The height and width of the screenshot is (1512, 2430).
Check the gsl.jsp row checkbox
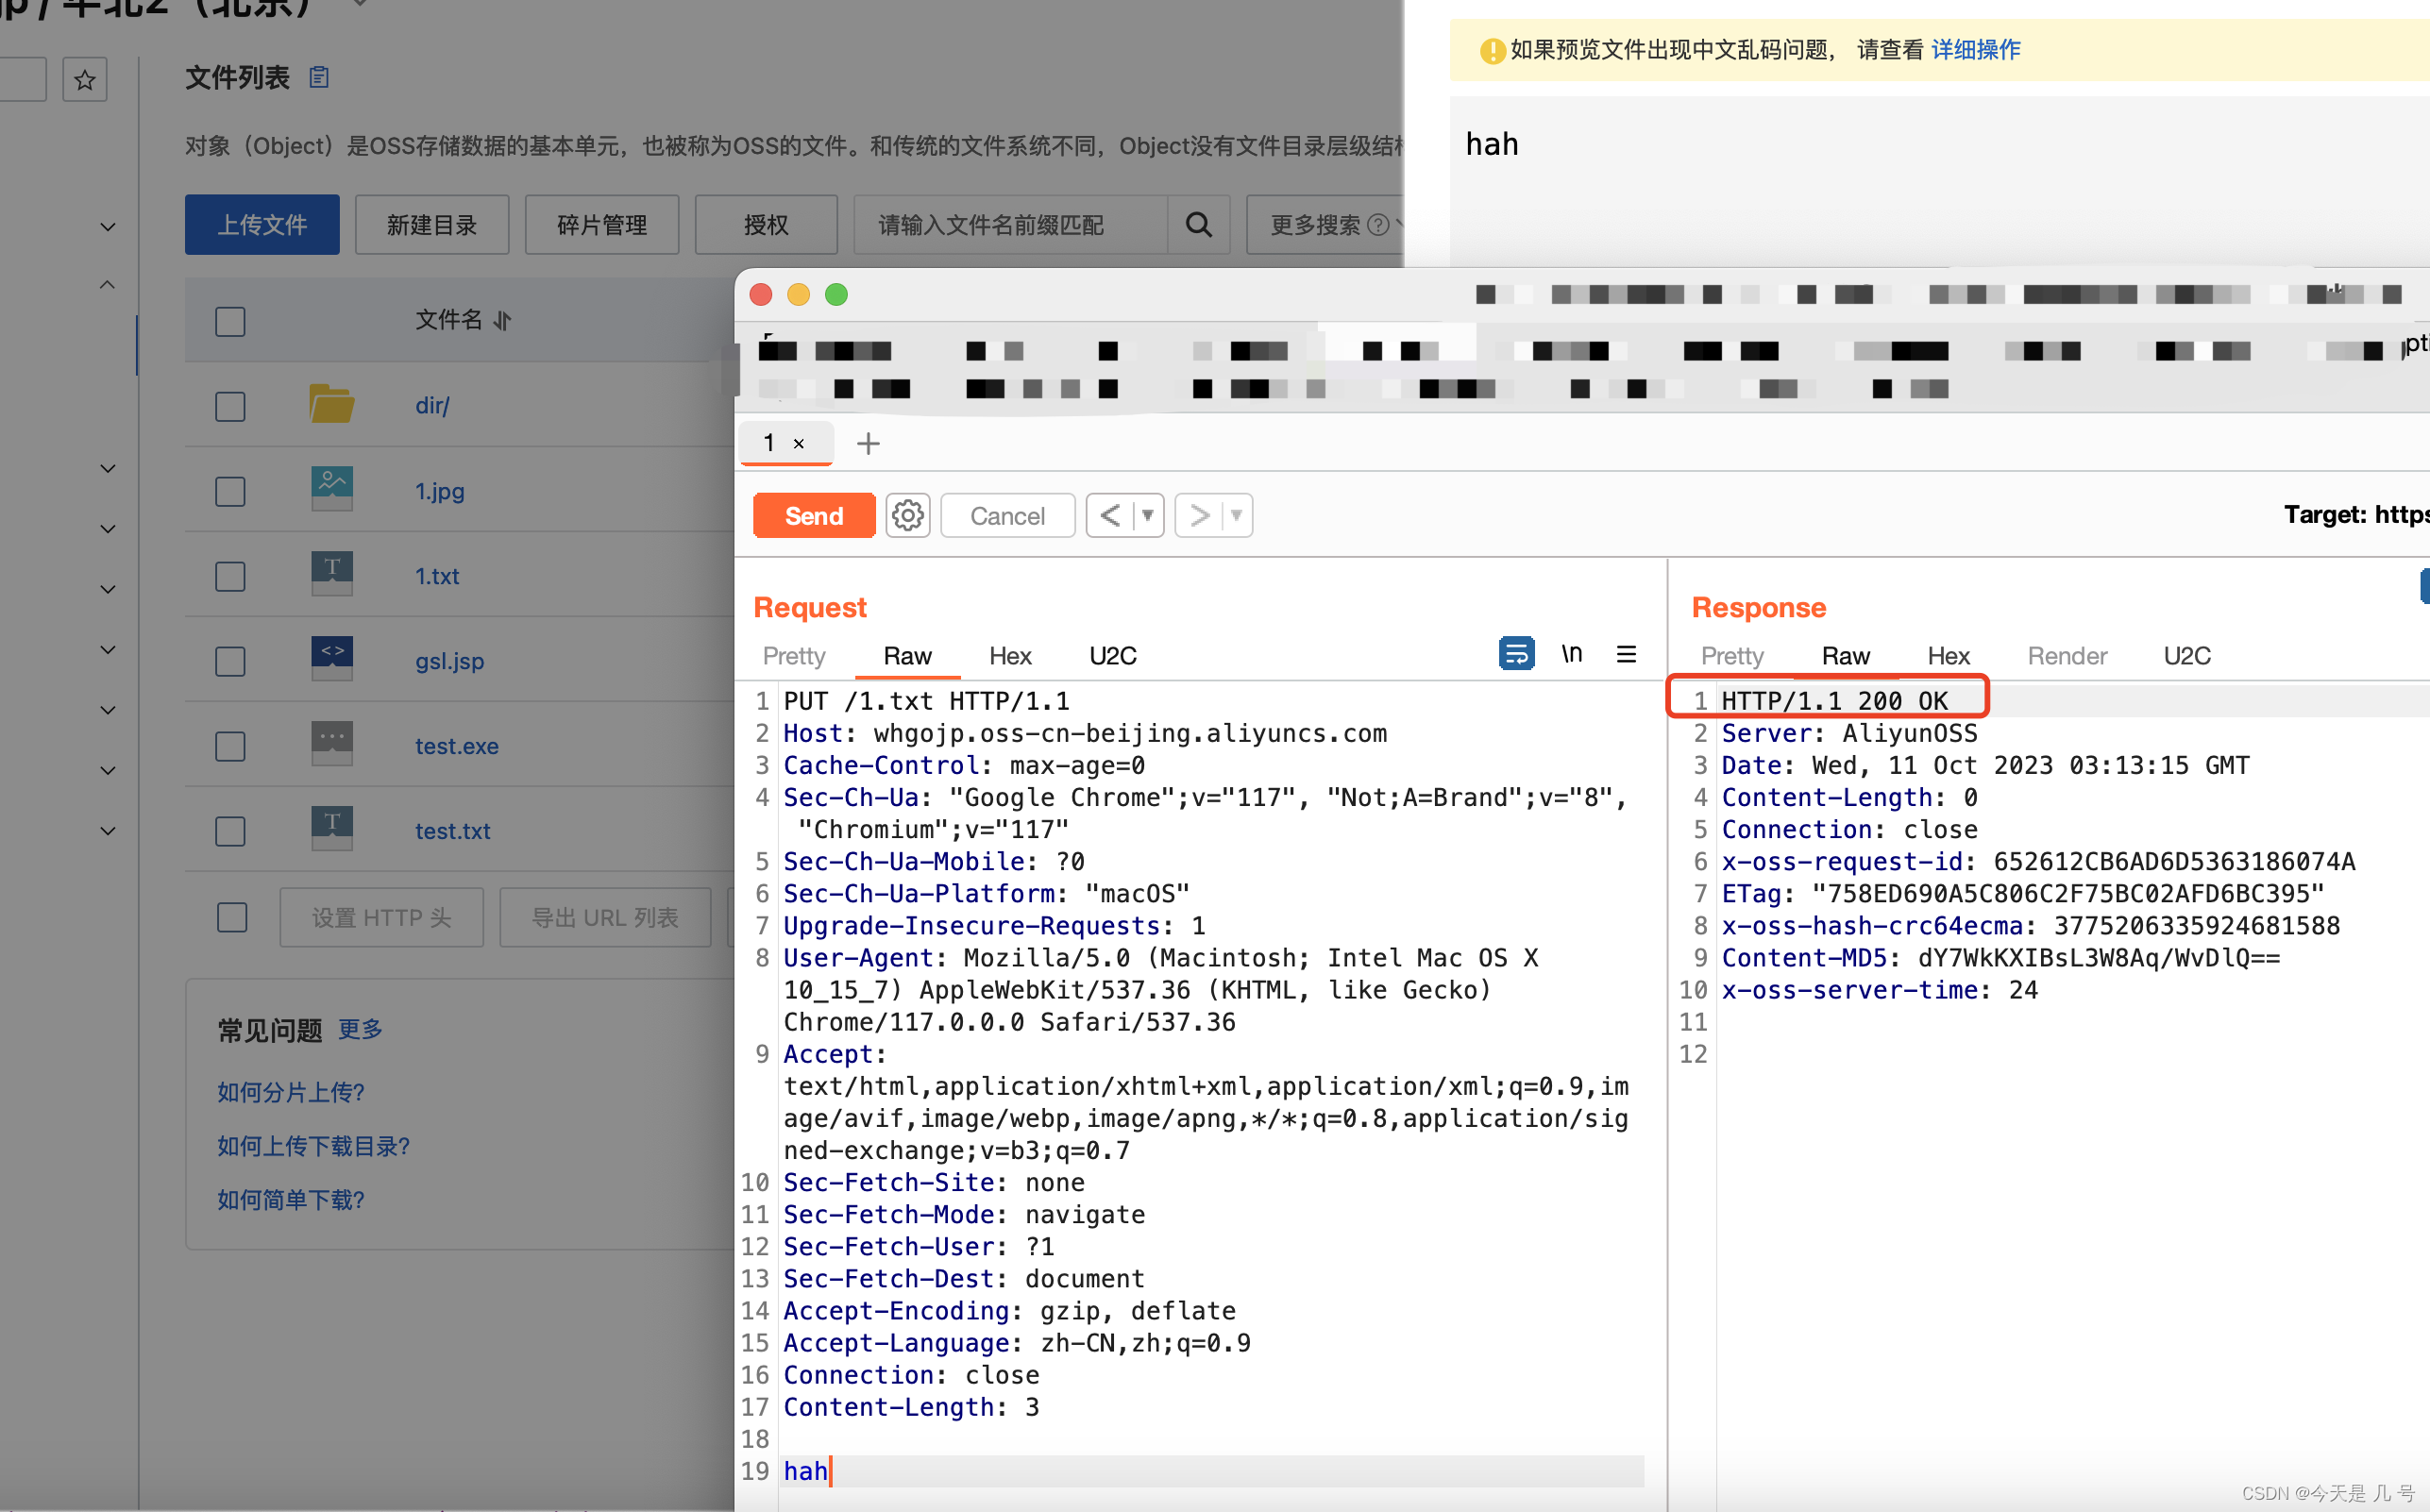click(230, 661)
